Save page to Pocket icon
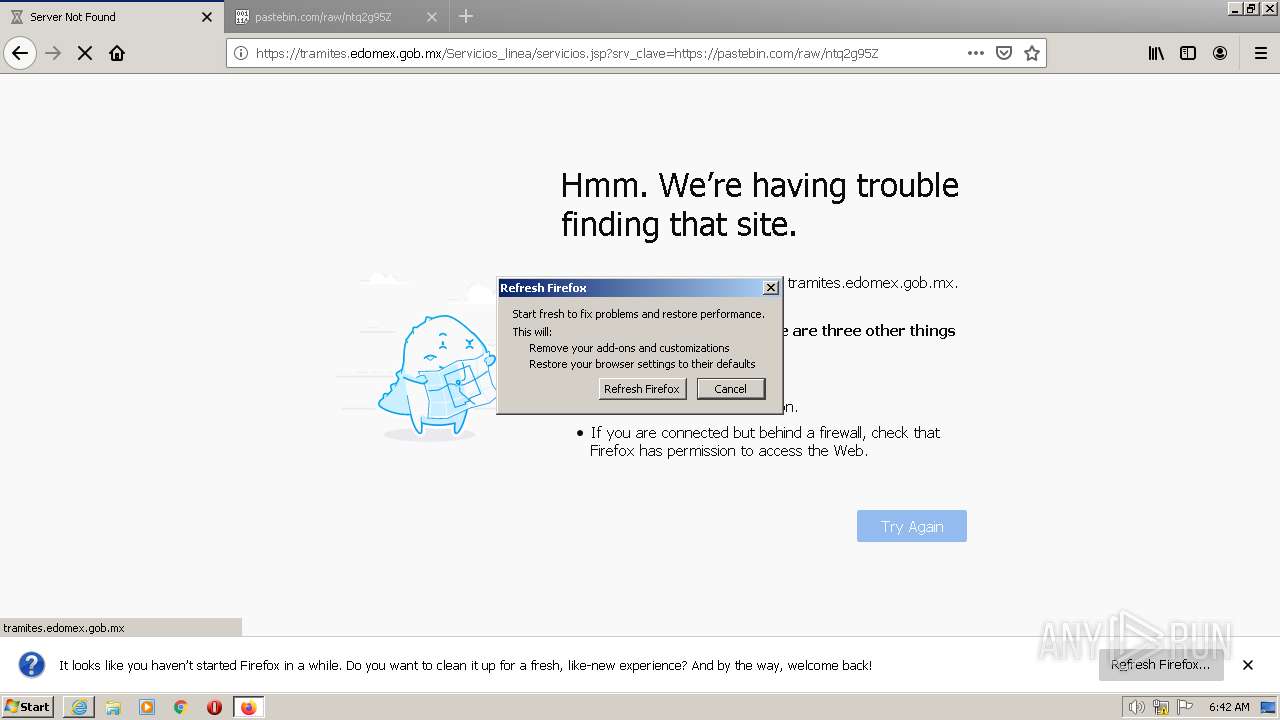Viewport: 1280px width, 720px height. (x=1004, y=53)
